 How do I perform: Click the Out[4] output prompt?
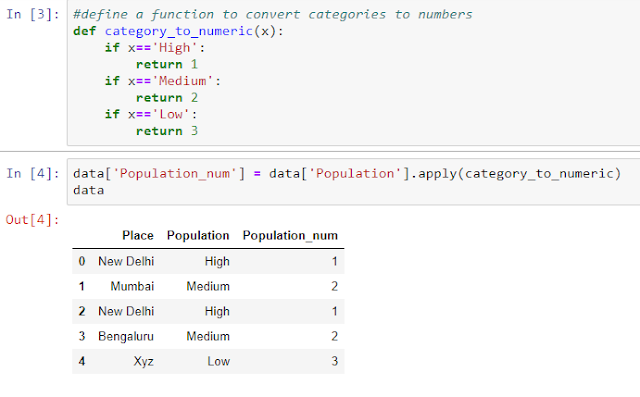click(32, 220)
